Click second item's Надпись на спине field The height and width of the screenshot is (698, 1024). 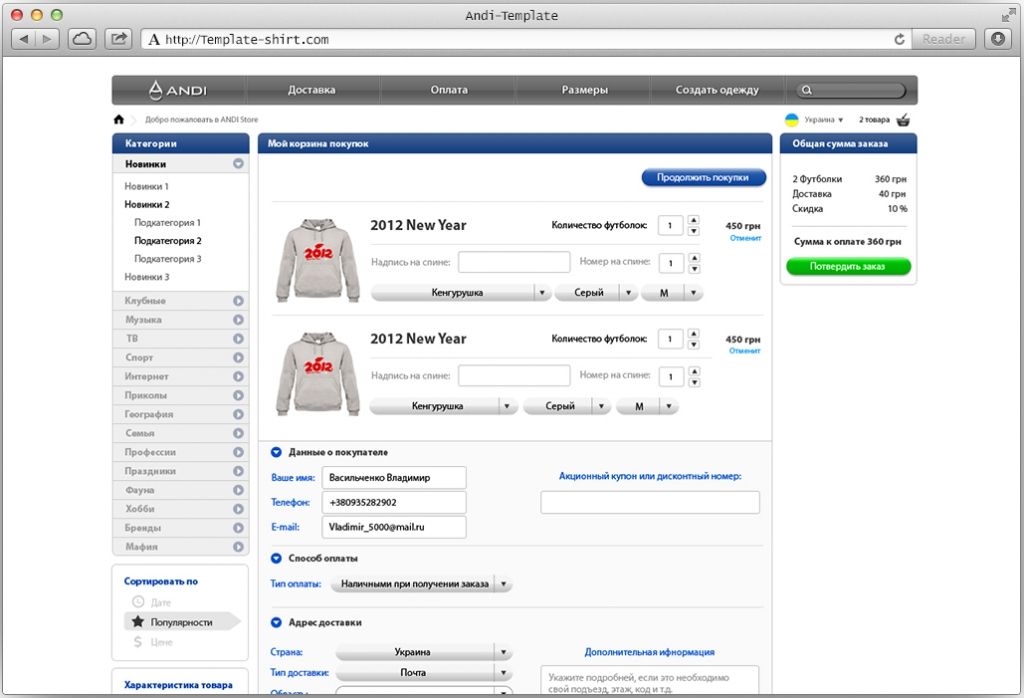514,375
